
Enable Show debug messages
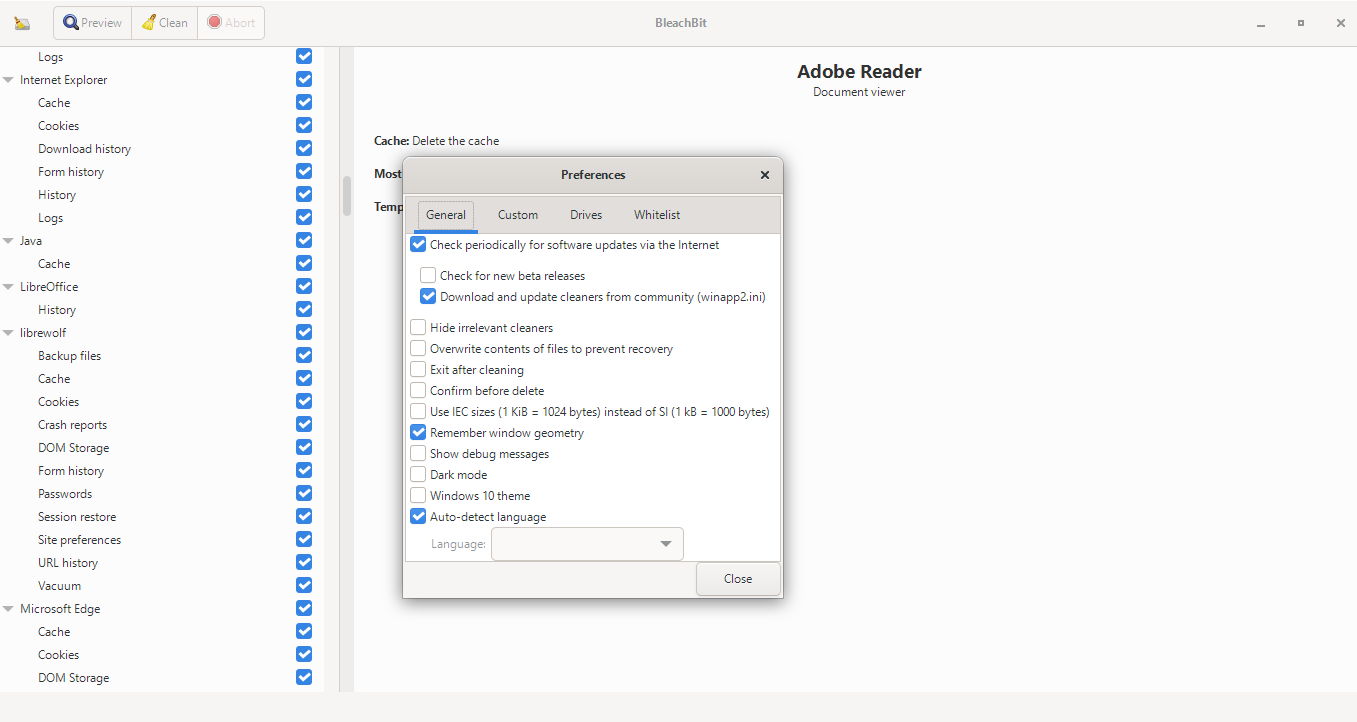(418, 454)
